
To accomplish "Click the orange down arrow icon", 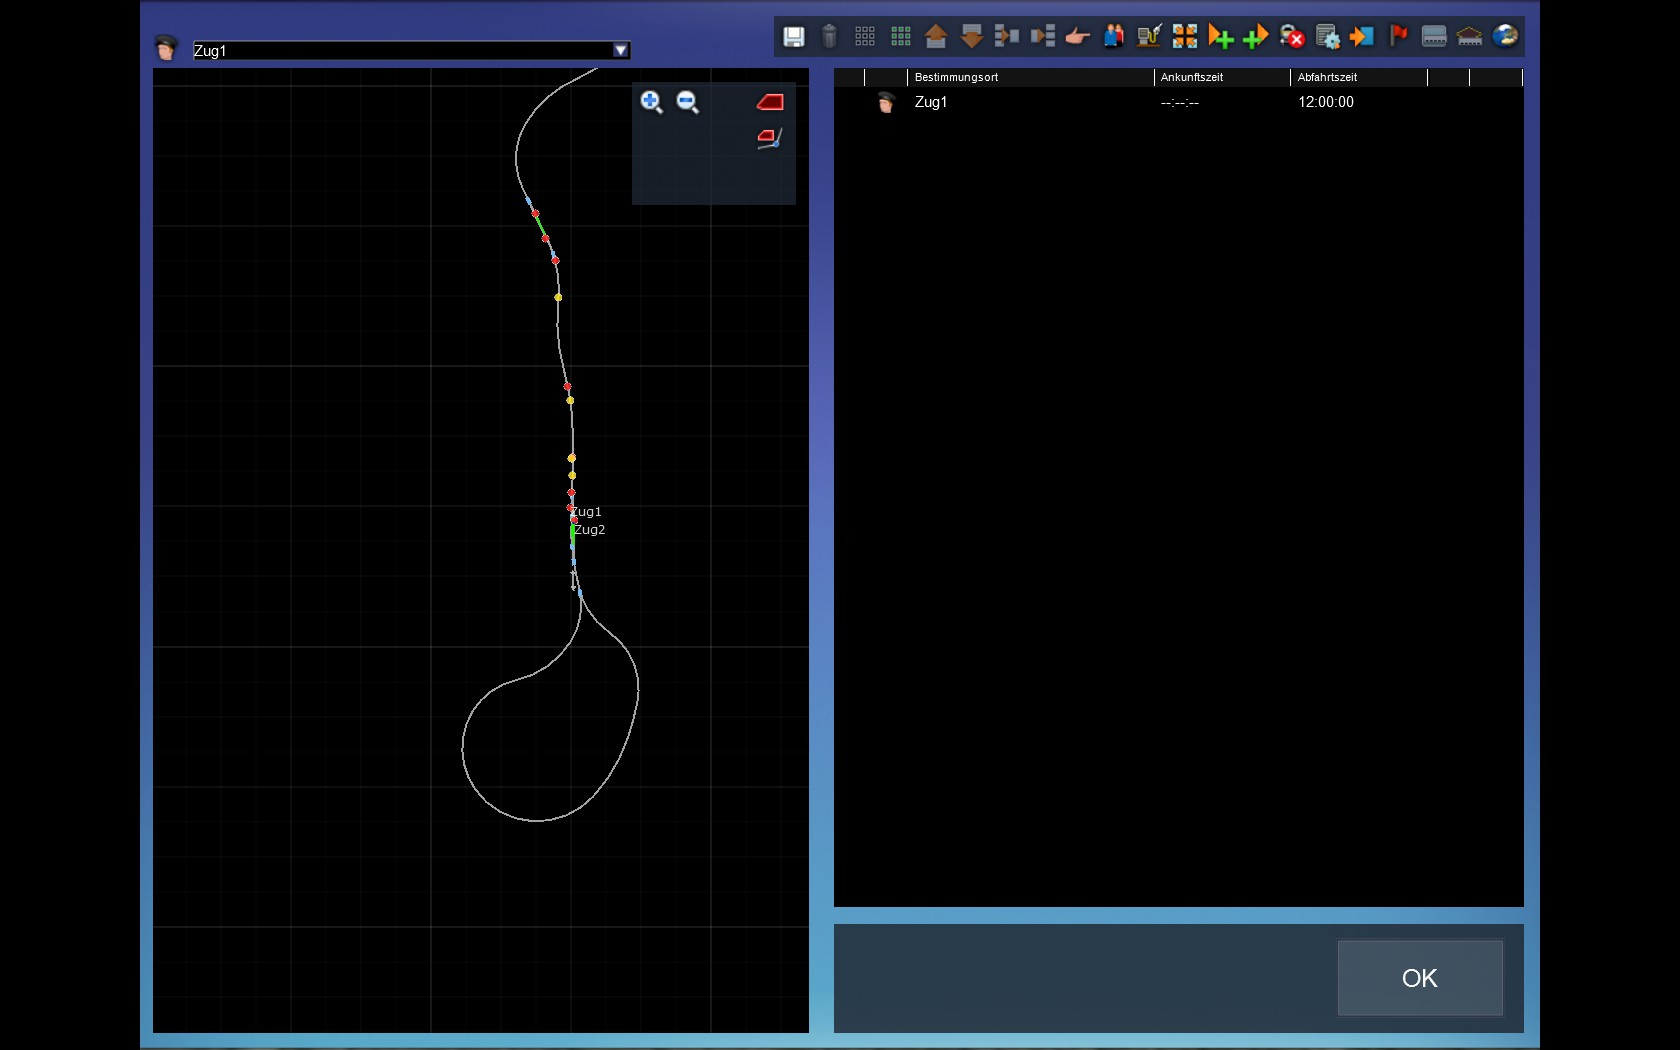I will coord(971,37).
